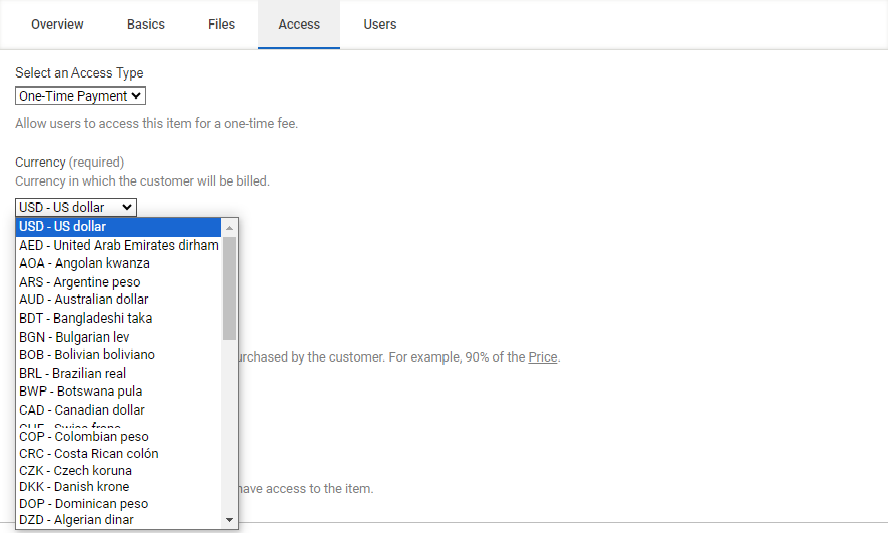Pick BRL - Brazilian real

[118, 373]
